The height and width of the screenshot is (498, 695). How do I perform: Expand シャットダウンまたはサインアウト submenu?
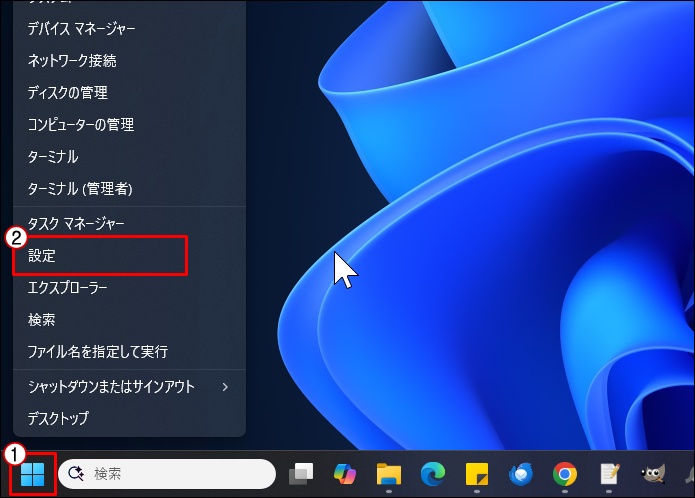(x=129, y=387)
